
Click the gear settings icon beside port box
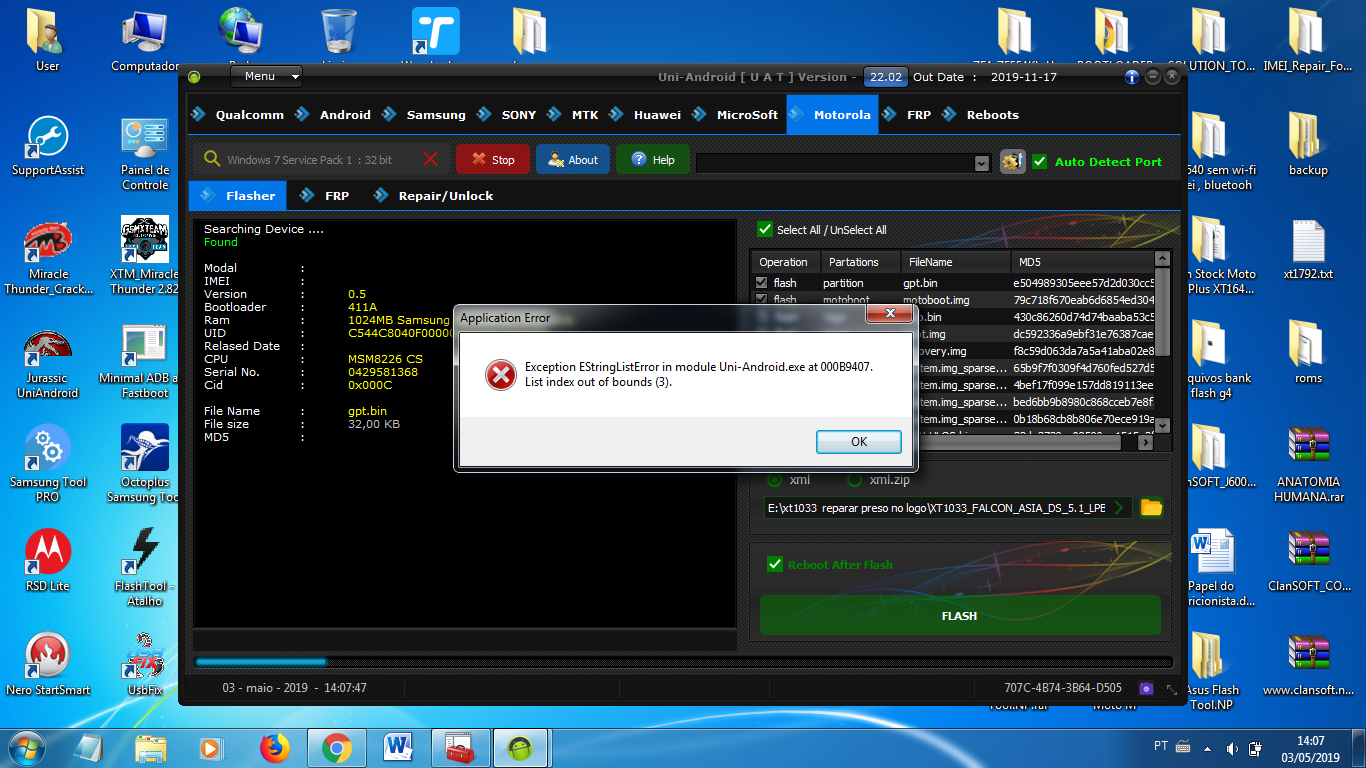pyautogui.click(x=1013, y=161)
